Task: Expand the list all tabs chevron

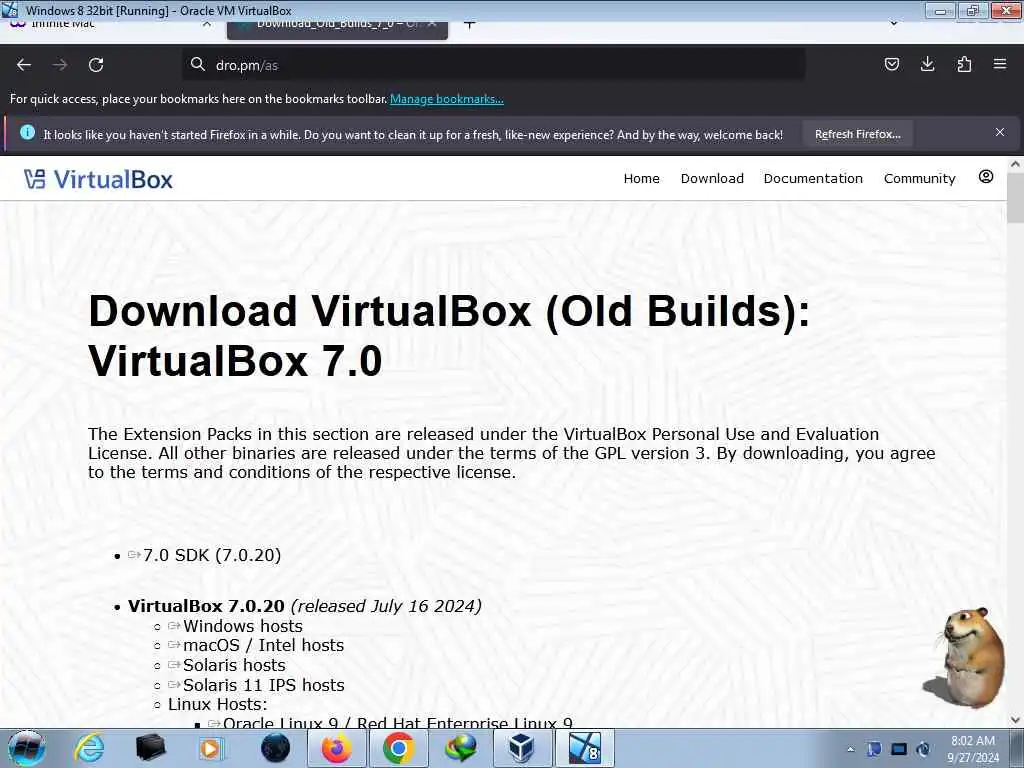Action: pyautogui.click(x=894, y=24)
